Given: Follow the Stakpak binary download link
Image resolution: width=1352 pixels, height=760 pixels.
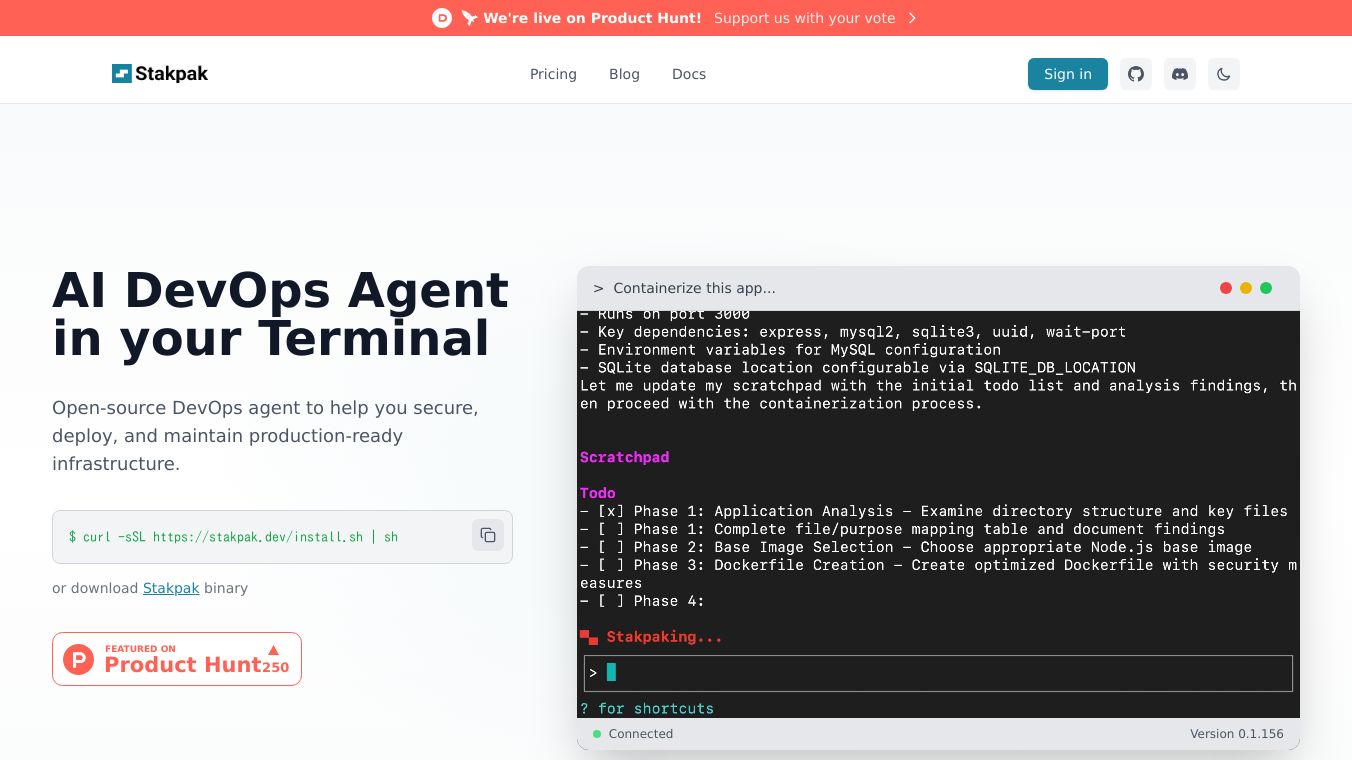Looking at the screenshot, I should tap(171, 588).
